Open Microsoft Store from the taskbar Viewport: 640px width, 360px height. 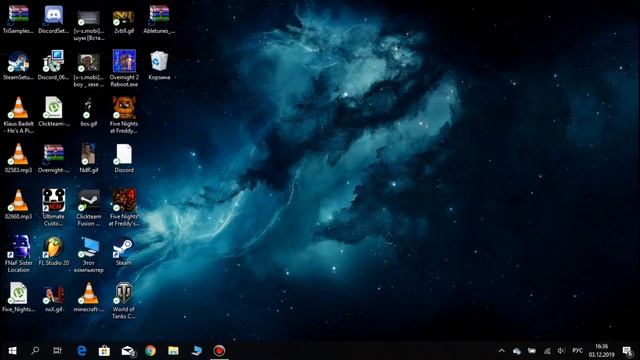(104, 351)
